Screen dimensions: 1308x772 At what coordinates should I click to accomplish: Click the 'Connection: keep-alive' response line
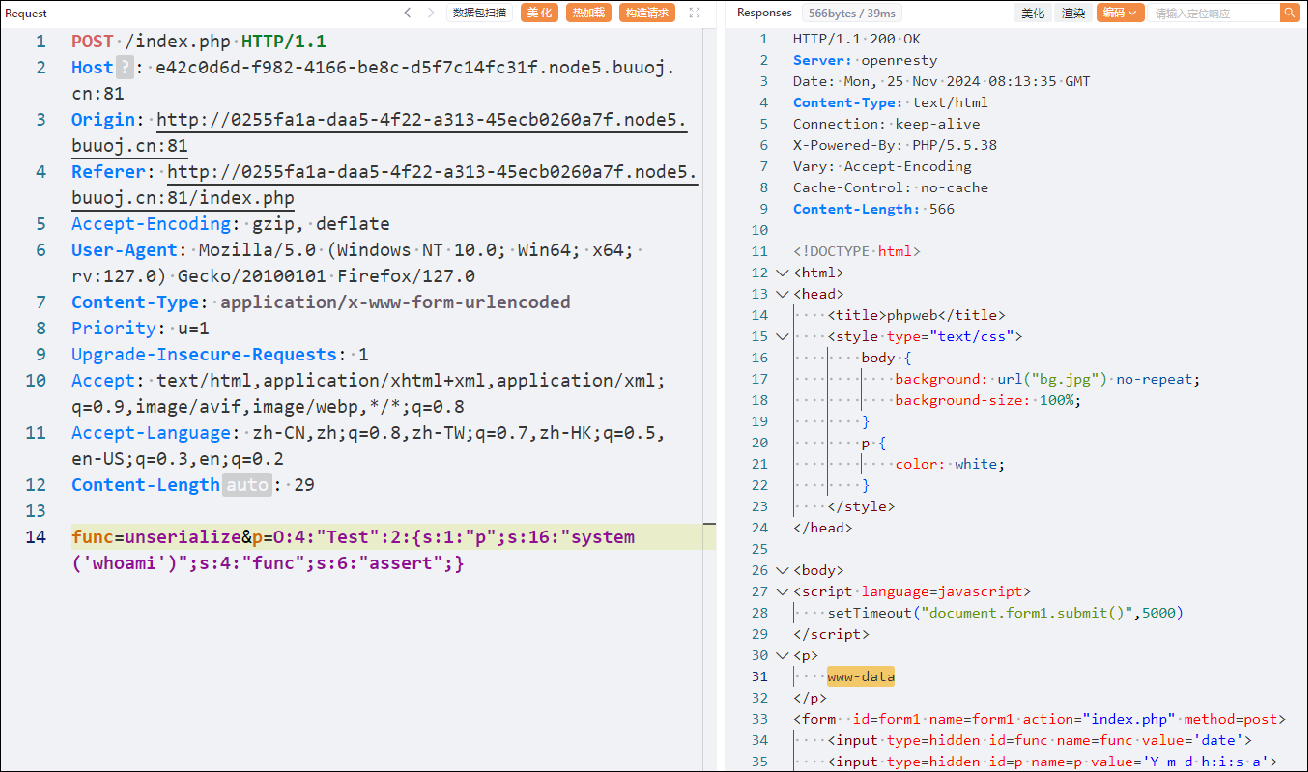(x=886, y=124)
